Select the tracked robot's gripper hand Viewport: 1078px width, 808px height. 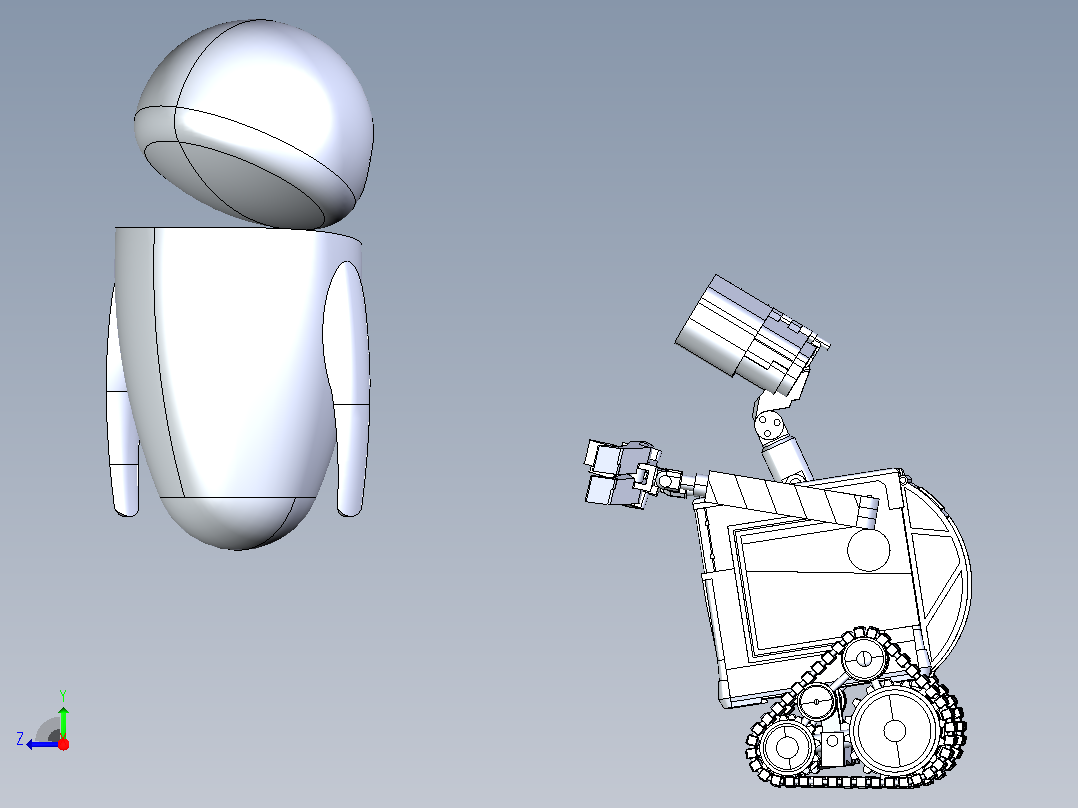[622, 474]
